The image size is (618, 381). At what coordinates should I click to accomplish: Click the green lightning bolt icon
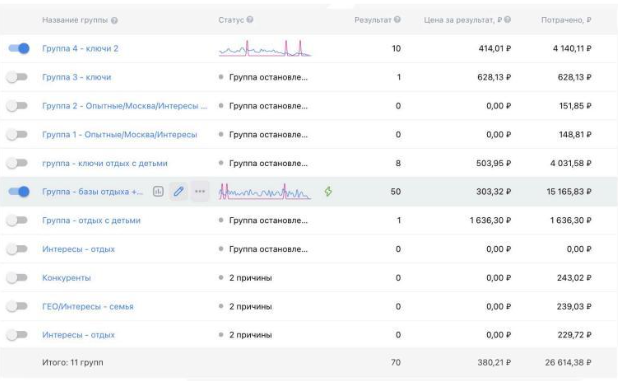tap(328, 191)
